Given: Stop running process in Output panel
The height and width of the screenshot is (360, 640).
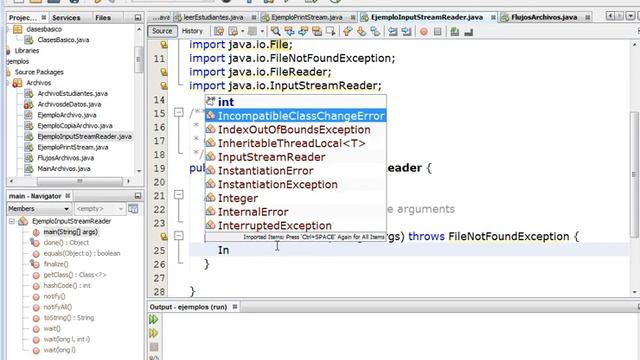Looking at the screenshot, I should (154, 347).
